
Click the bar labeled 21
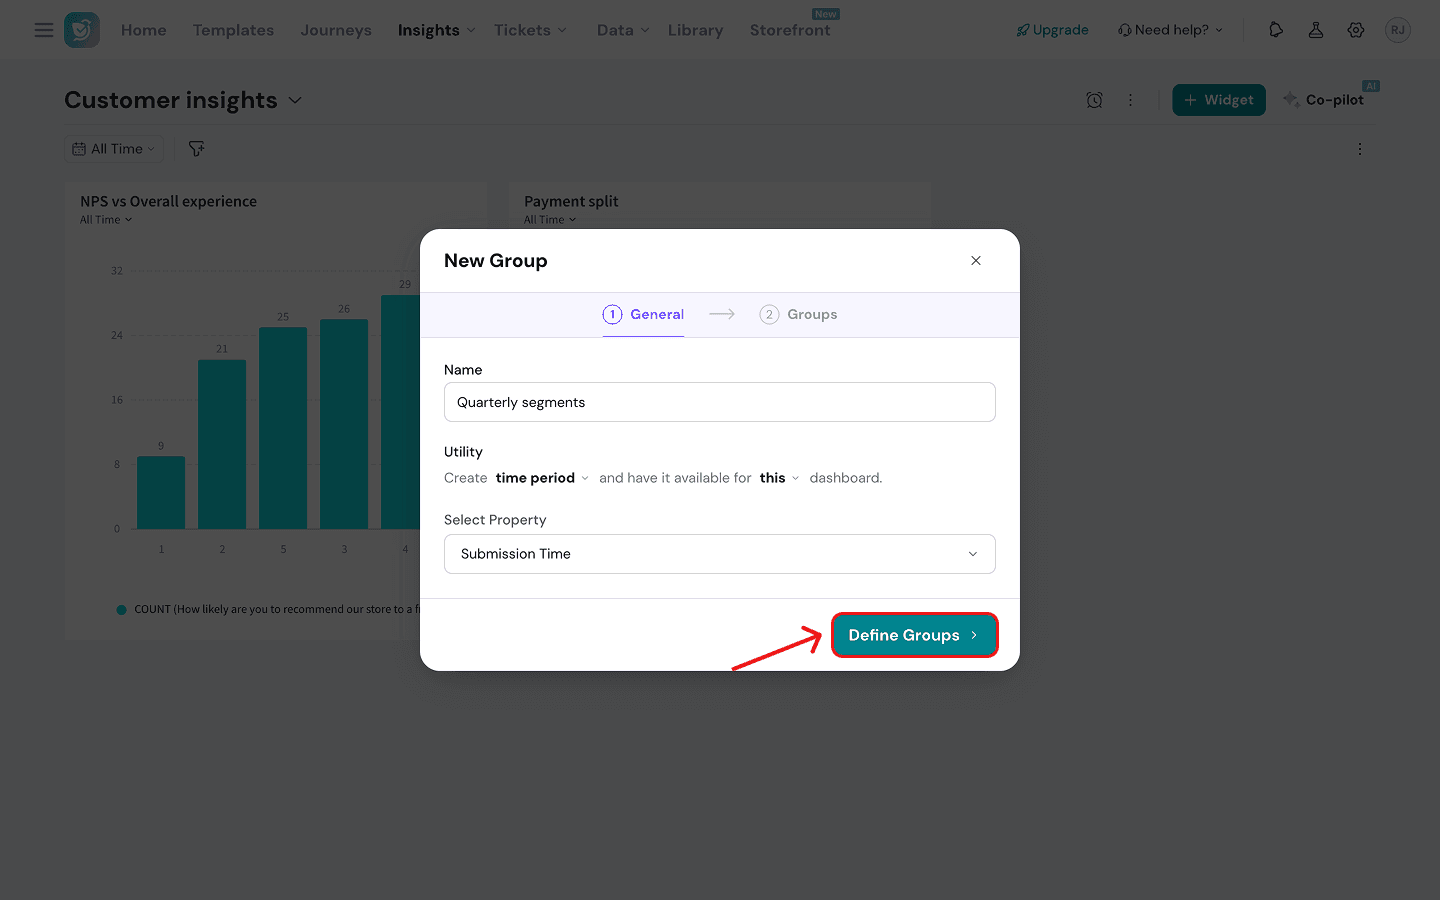tap(222, 444)
